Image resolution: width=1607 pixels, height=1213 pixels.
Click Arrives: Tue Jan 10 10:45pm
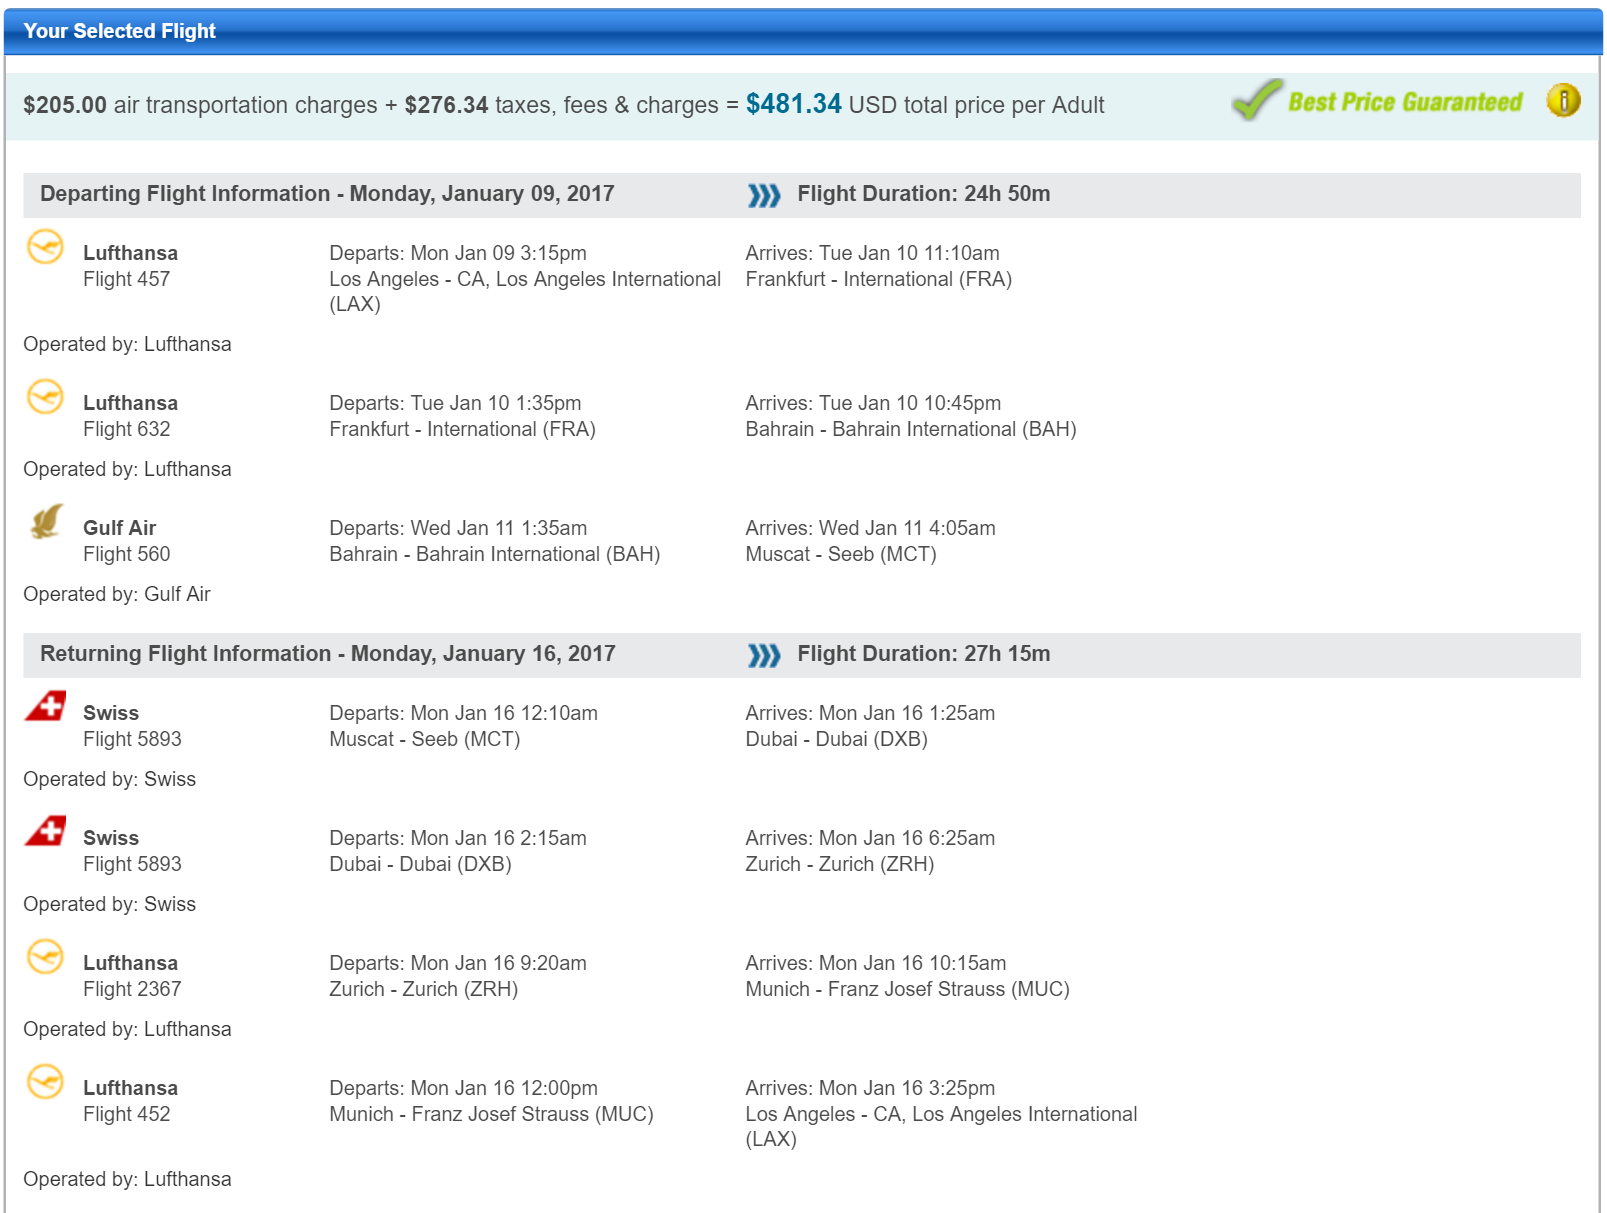(873, 403)
